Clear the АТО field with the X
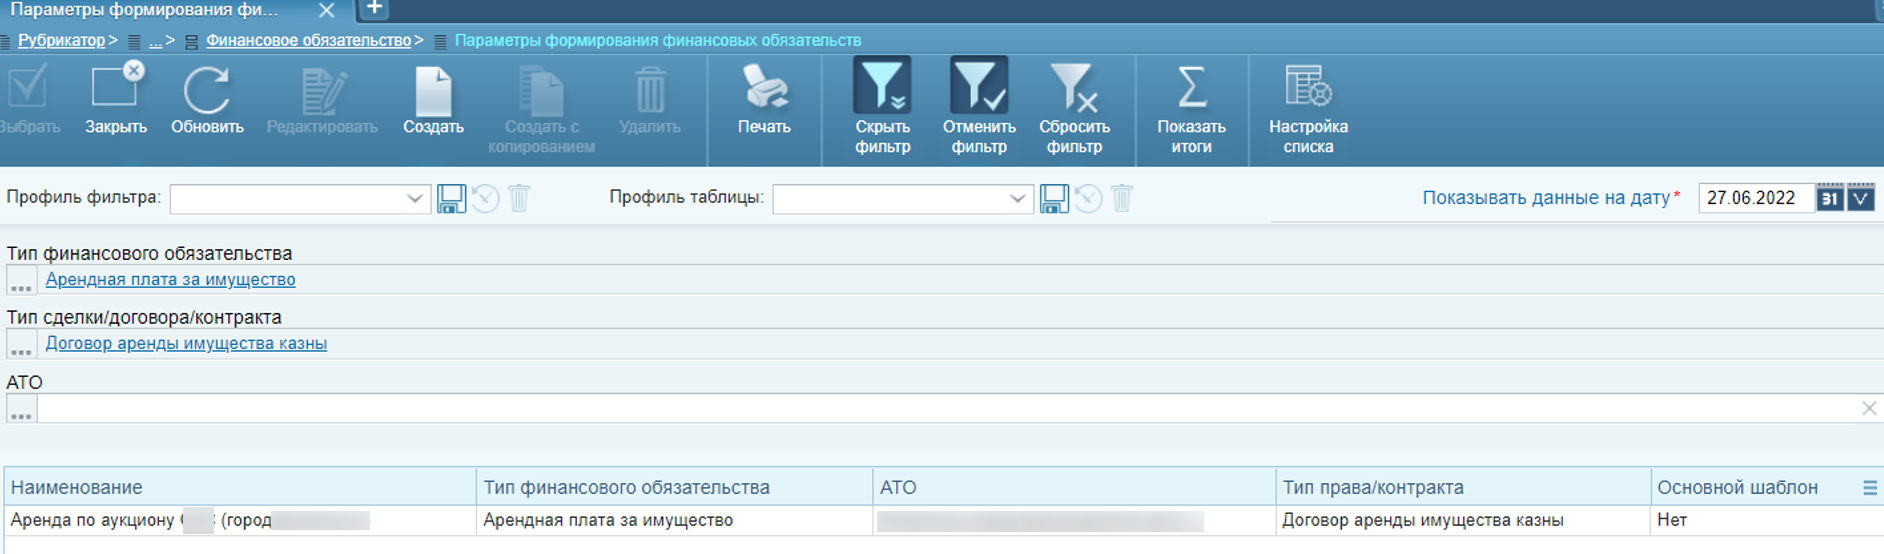This screenshot has height=554, width=1884. [x=1868, y=408]
